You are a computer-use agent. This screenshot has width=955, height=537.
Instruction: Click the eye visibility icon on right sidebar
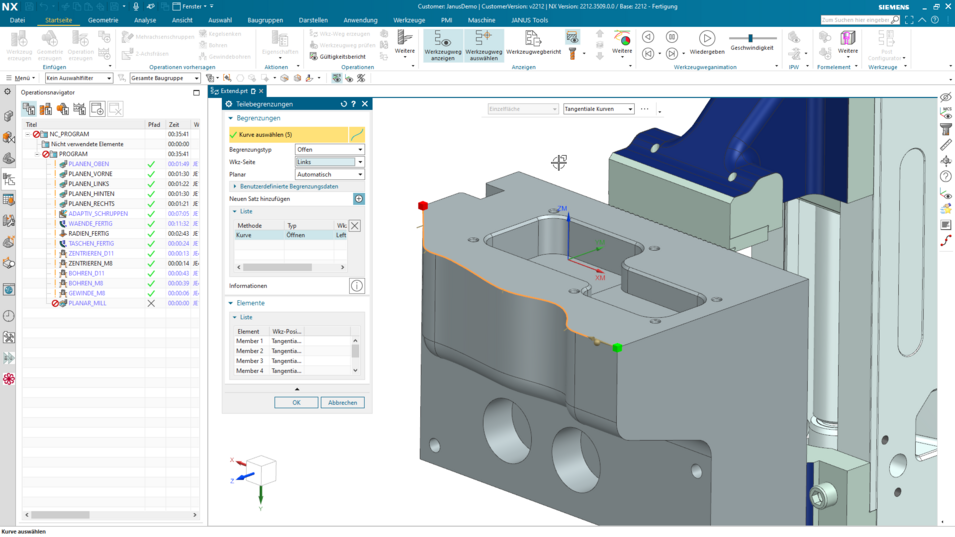(x=945, y=97)
